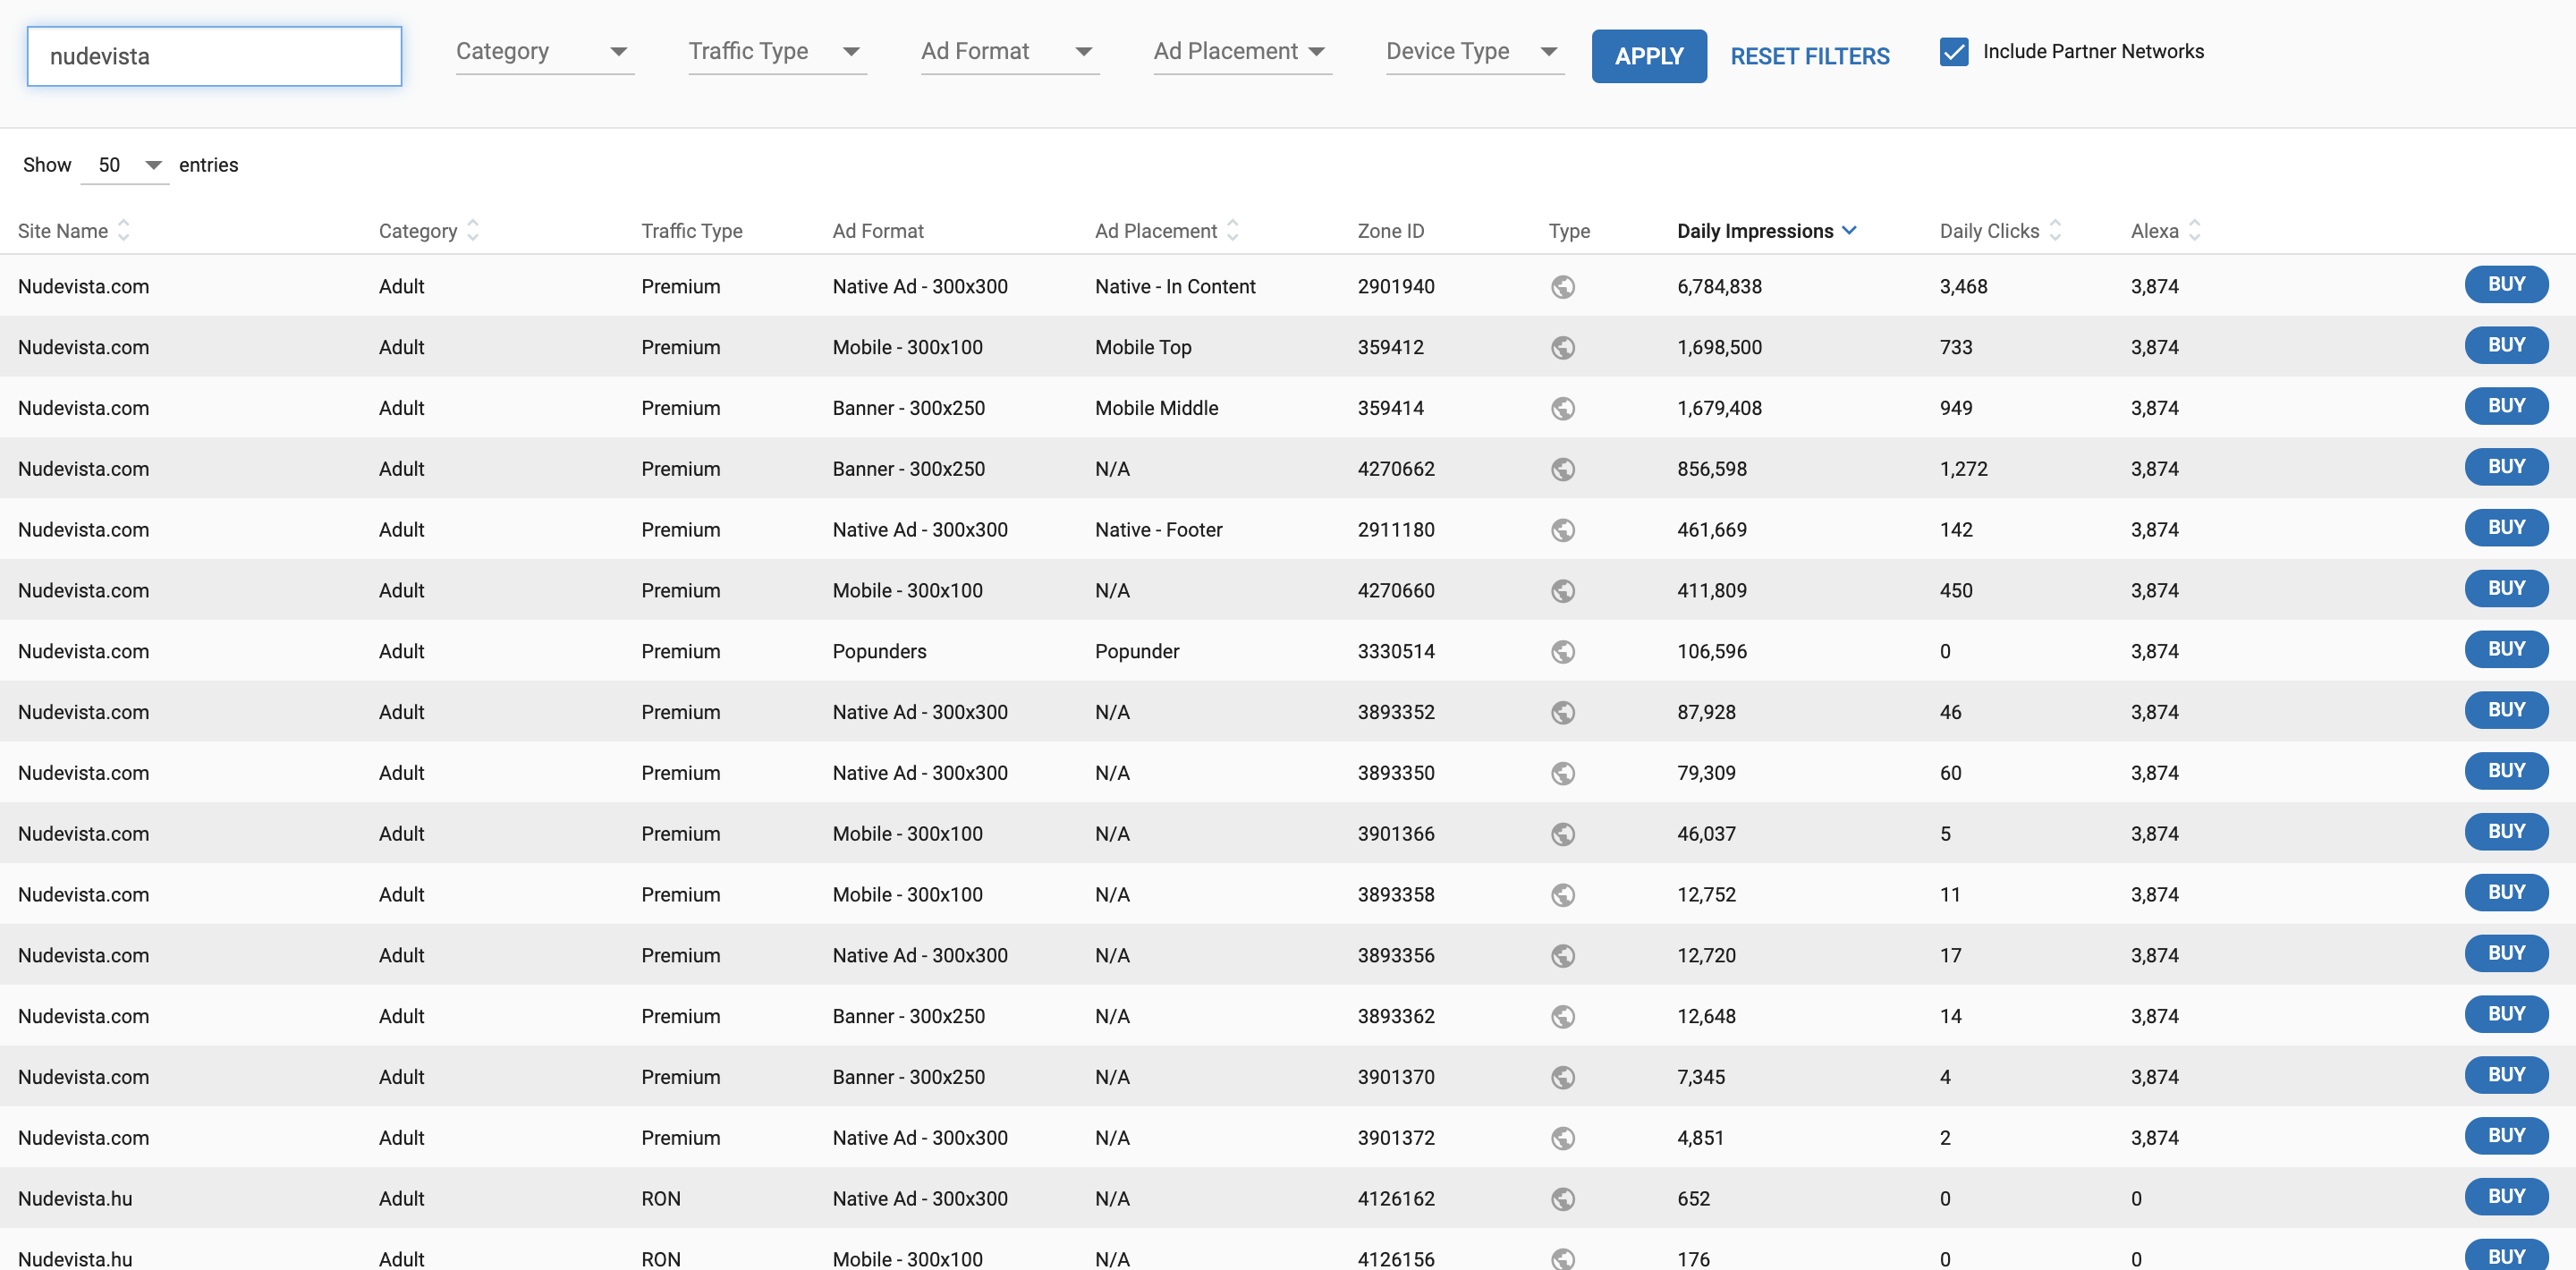Sort by the Category column header
Viewport: 2576px width, 1270px height.
coord(428,231)
